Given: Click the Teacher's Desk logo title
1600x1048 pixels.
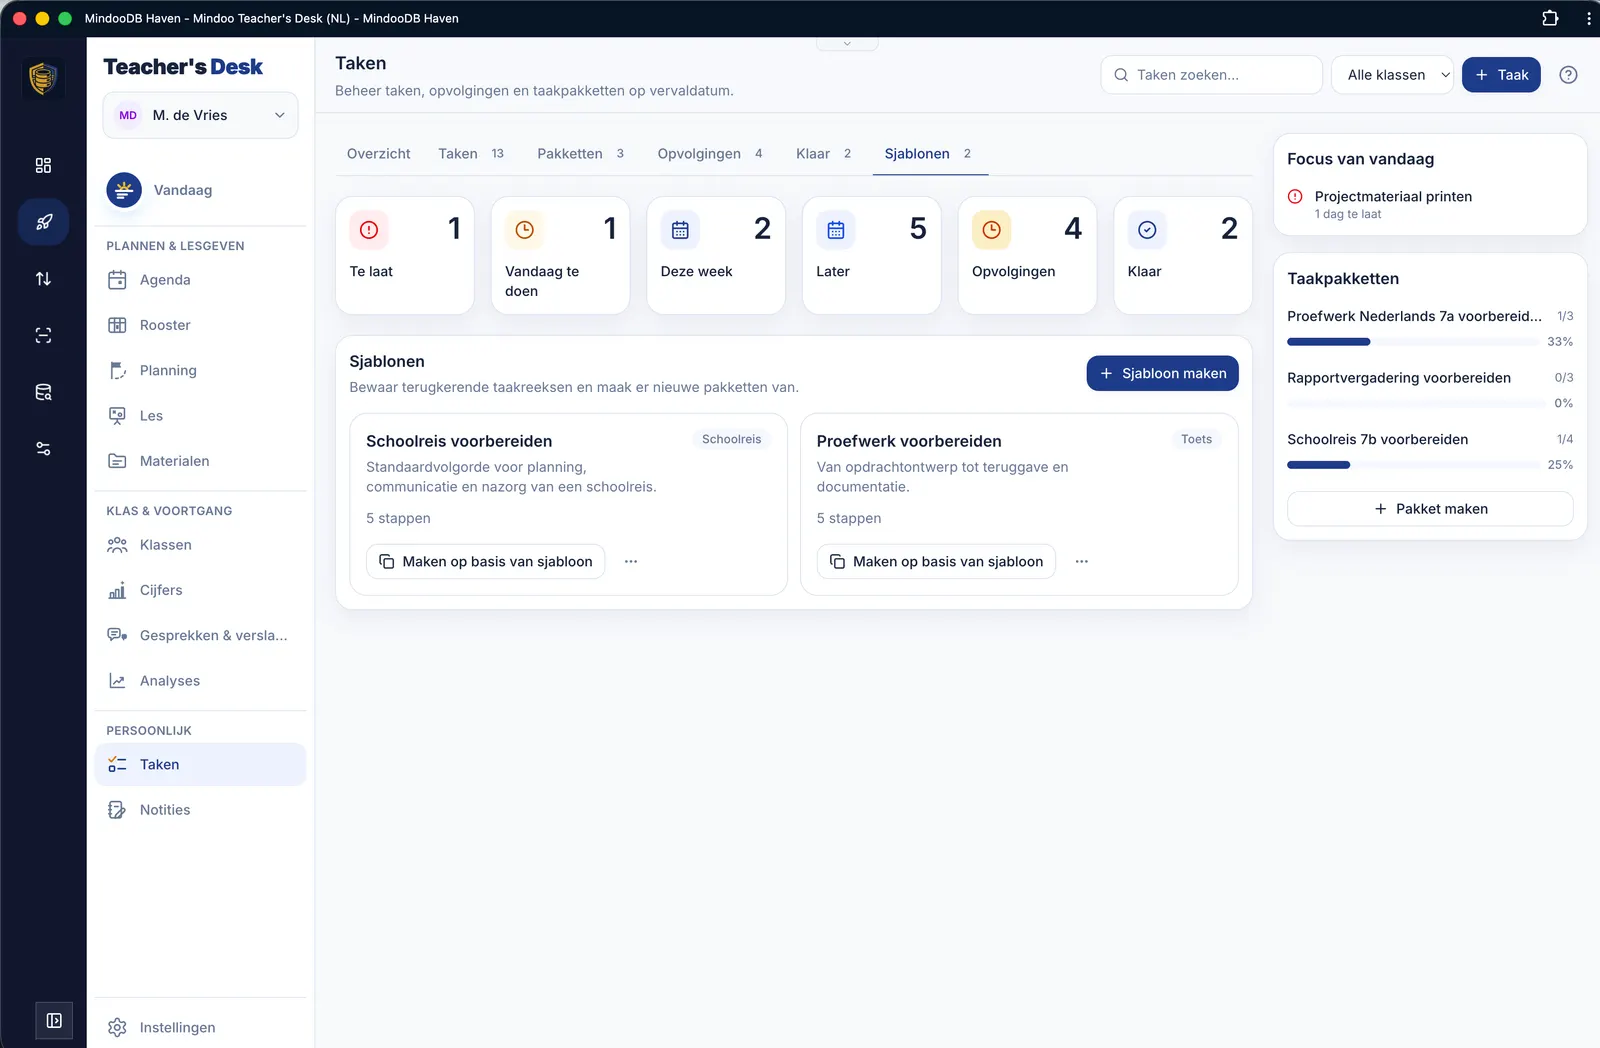Looking at the screenshot, I should click(x=183, y=67).
